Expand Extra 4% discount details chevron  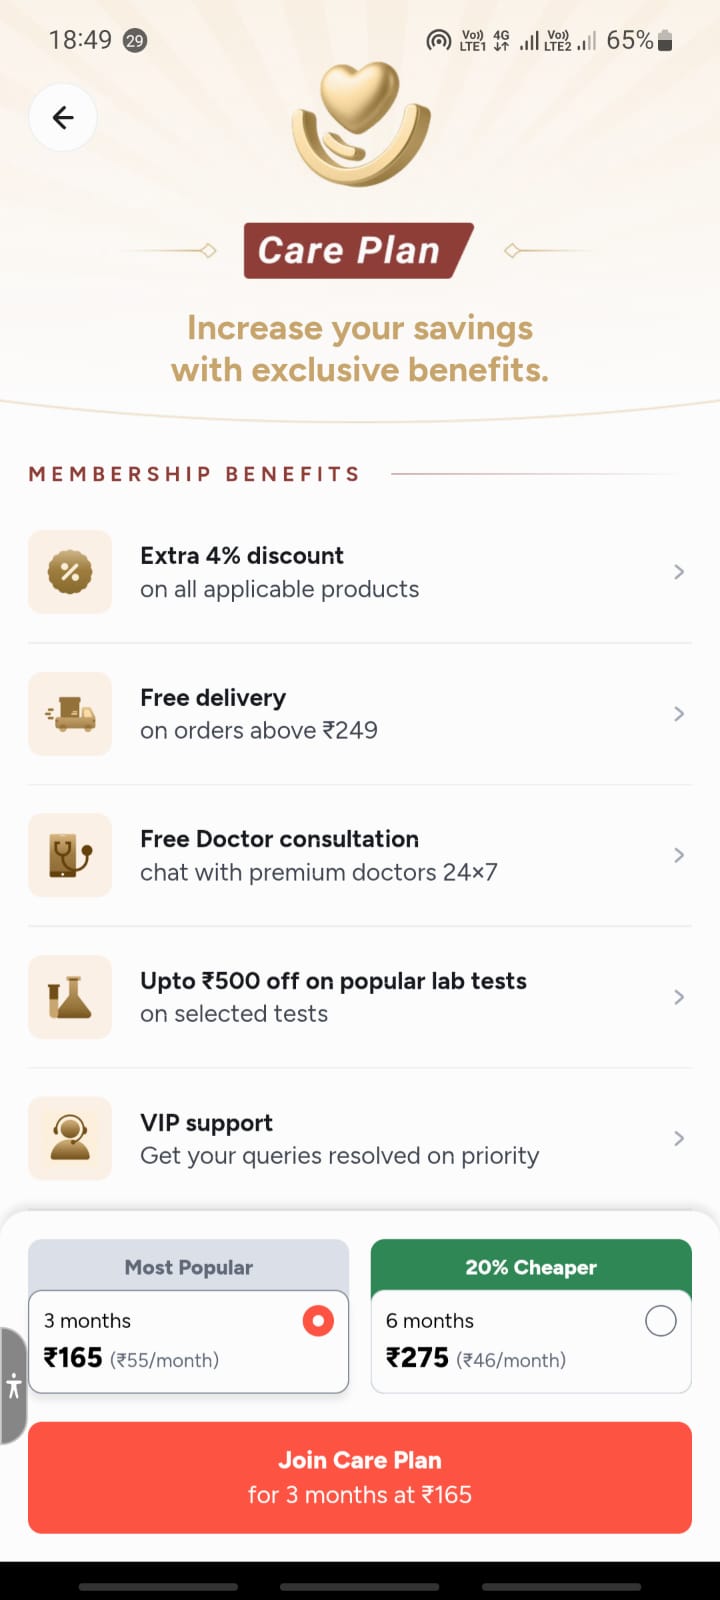[679, 572]
